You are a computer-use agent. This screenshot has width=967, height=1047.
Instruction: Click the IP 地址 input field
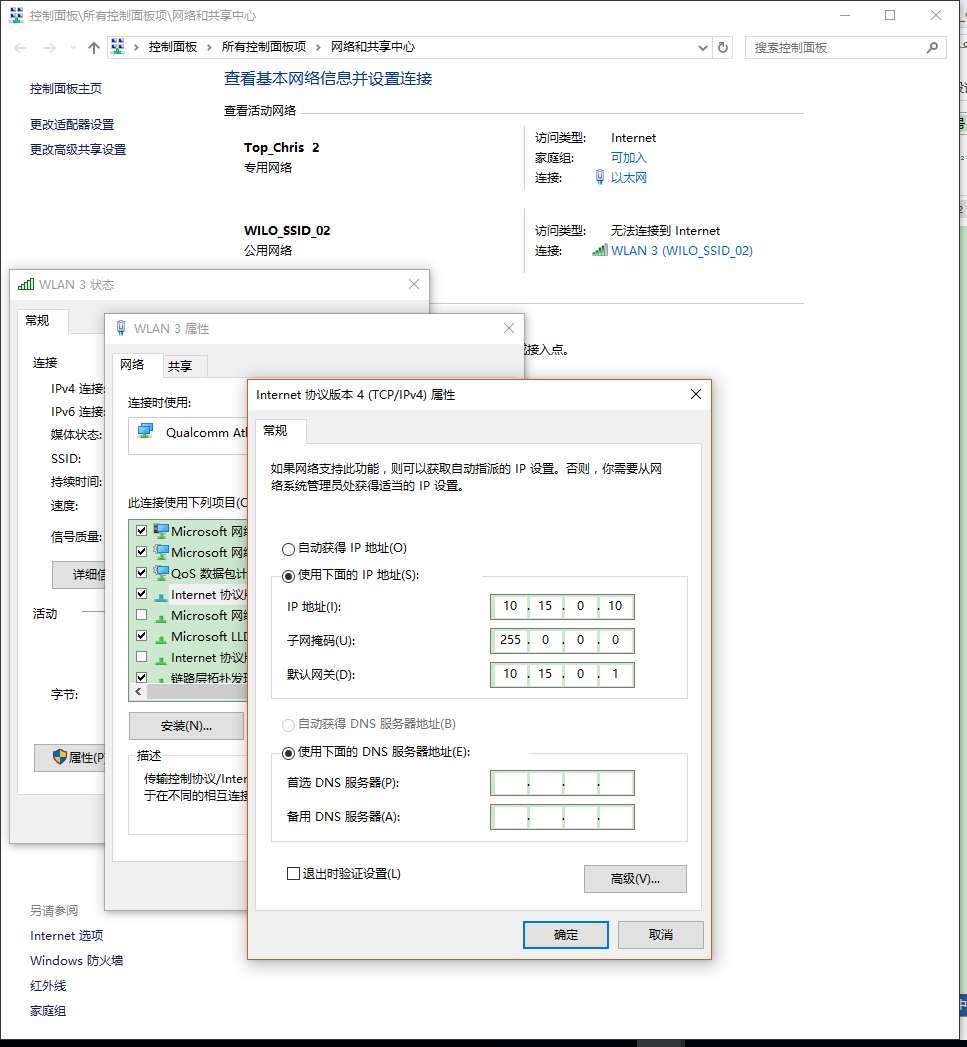tap(562, 606)
